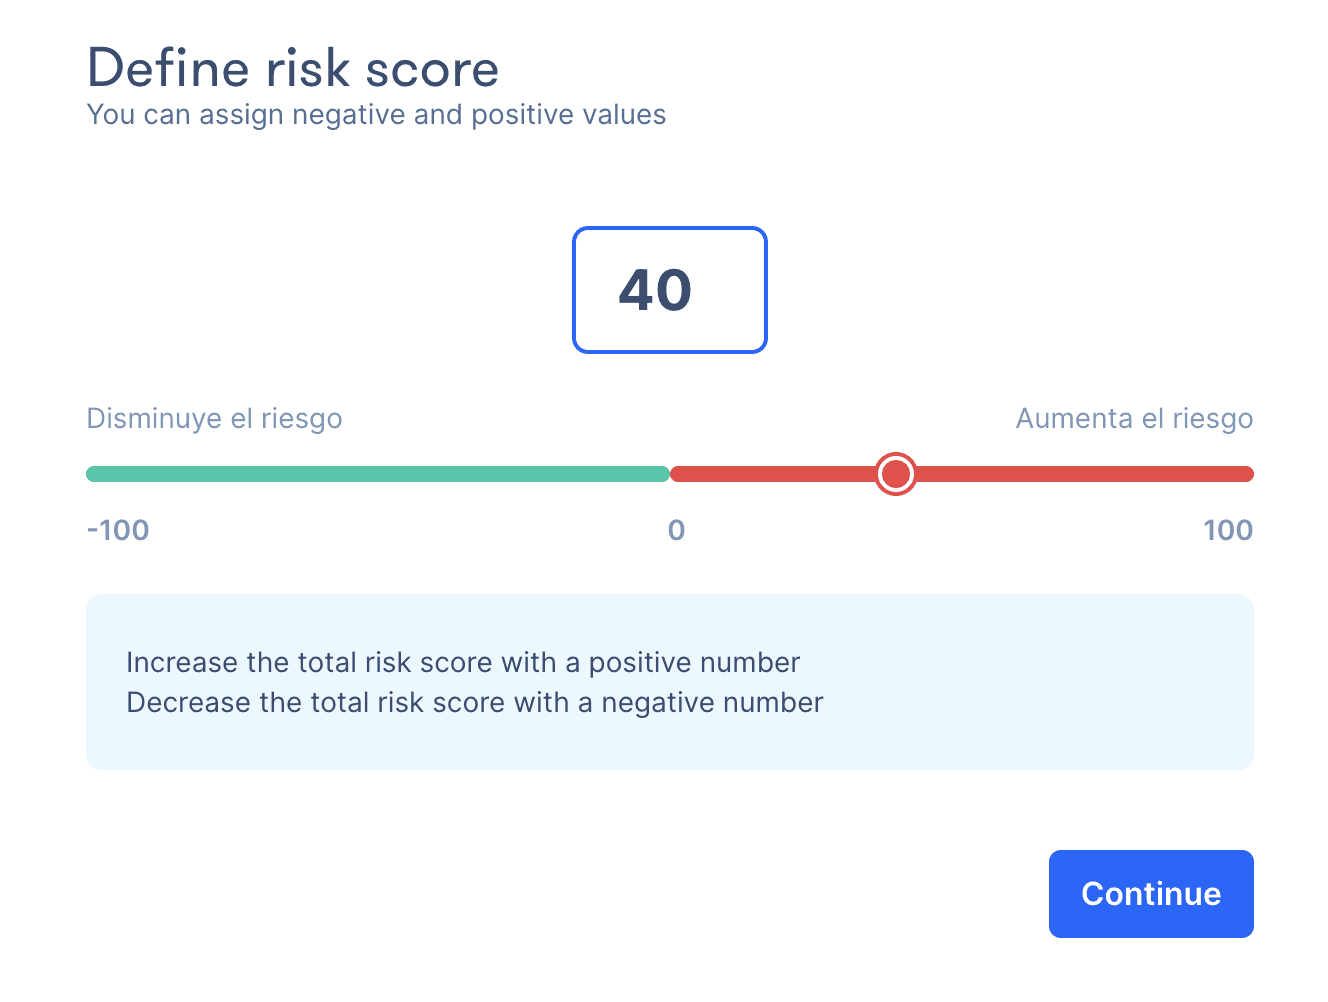
Task: Click the 0 midpoint label
Action: pos(676,531)
